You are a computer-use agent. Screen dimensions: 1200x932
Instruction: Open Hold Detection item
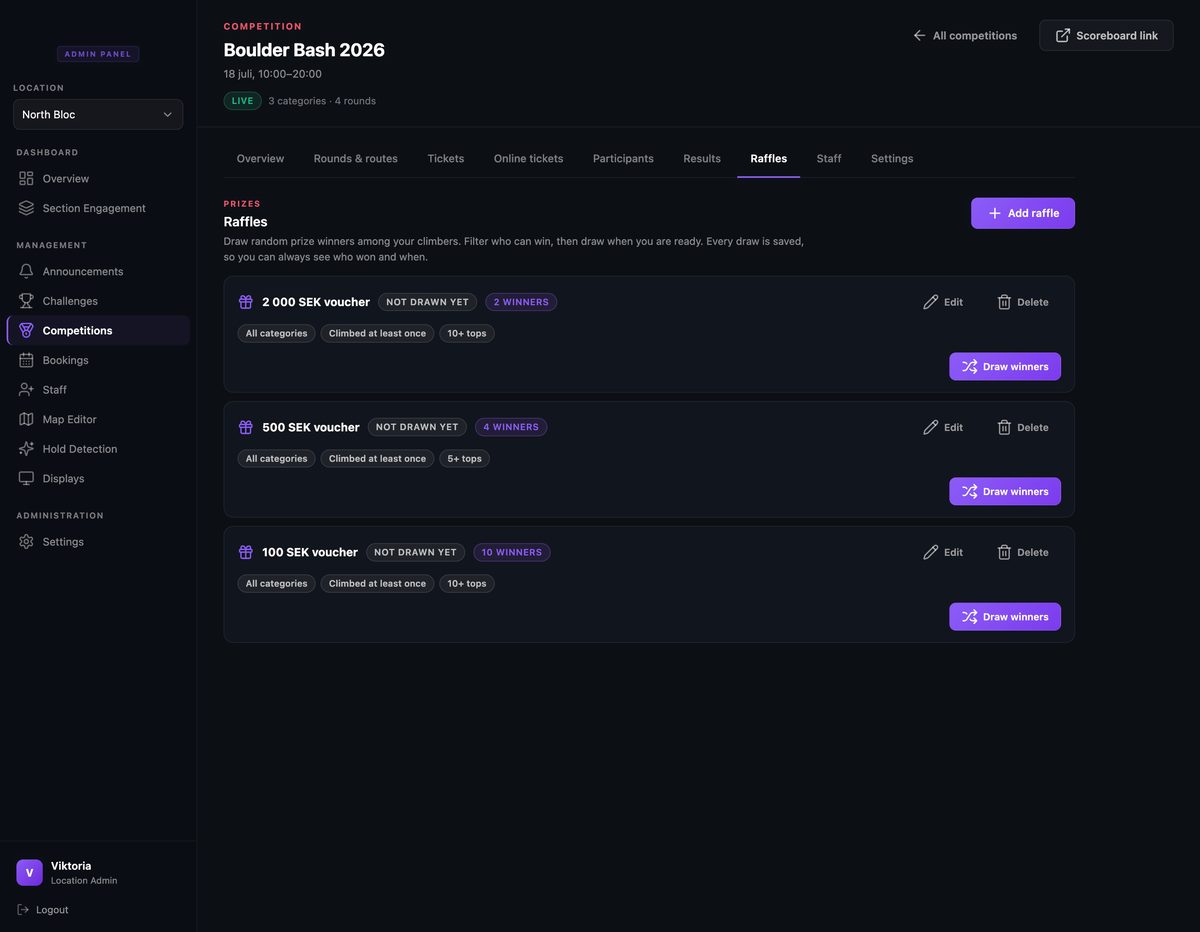(98, 449)
